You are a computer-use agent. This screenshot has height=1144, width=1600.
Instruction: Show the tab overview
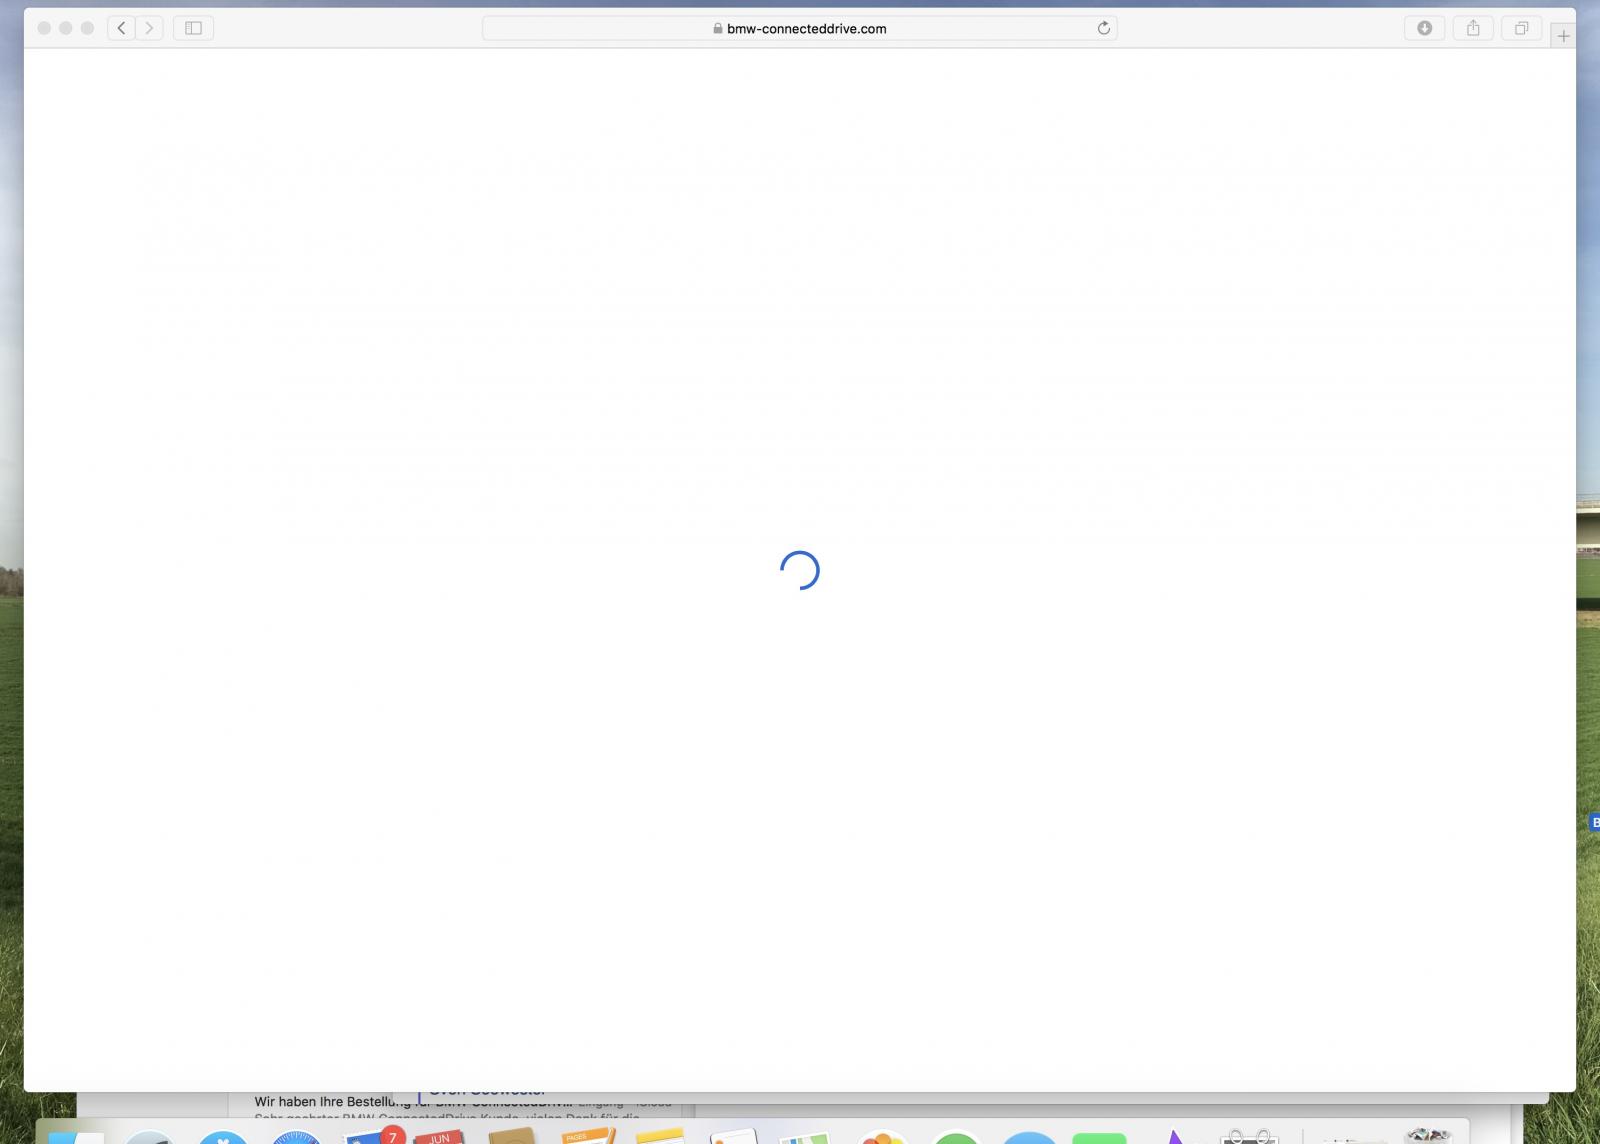click(x=1521, y=28)
